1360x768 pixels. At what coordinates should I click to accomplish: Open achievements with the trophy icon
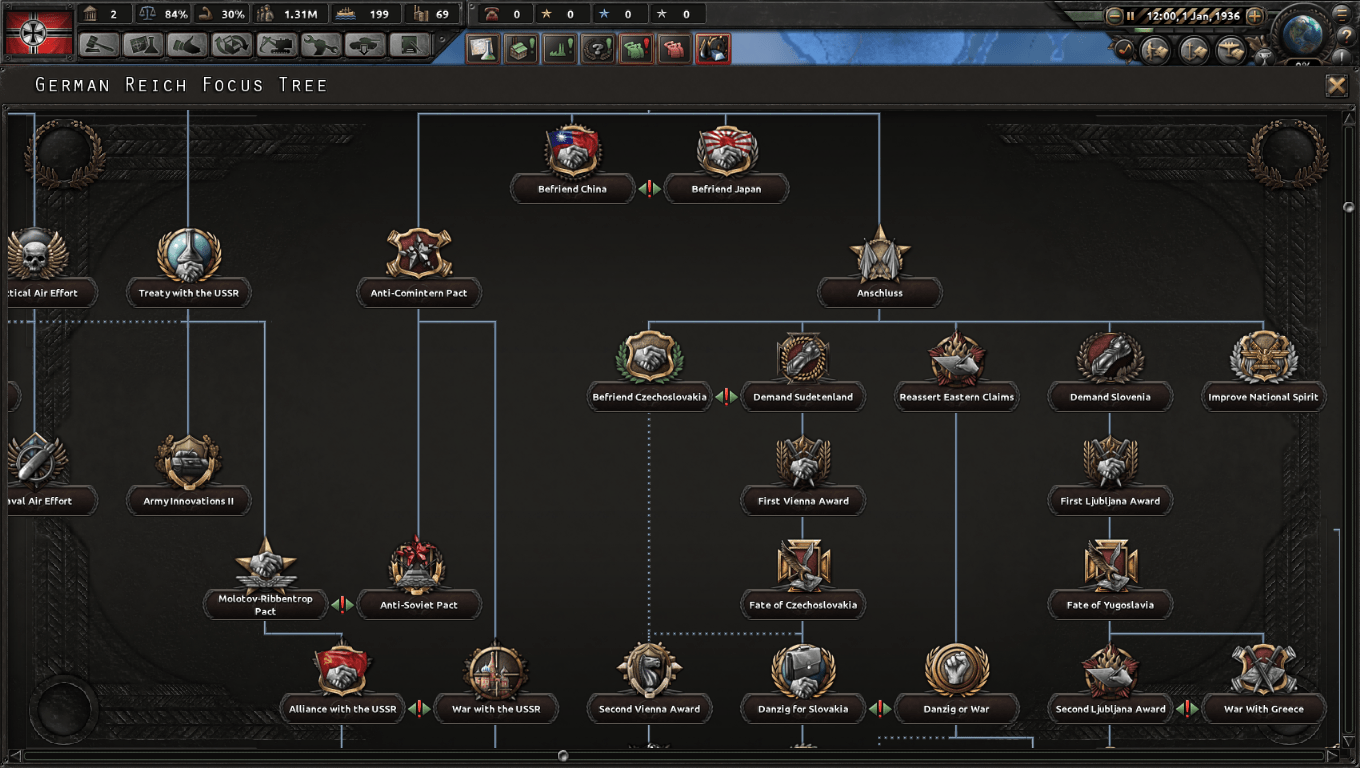coord(1264,58)
